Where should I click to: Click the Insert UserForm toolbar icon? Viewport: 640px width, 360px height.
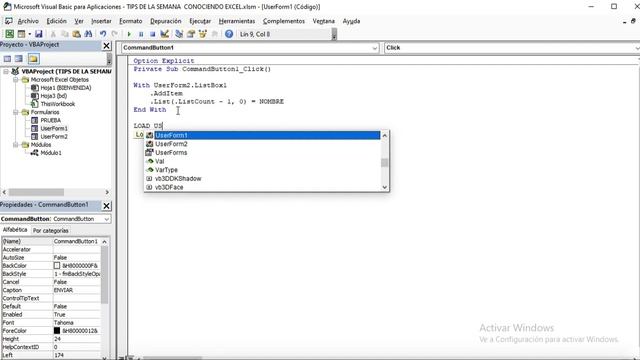point(21,34)
